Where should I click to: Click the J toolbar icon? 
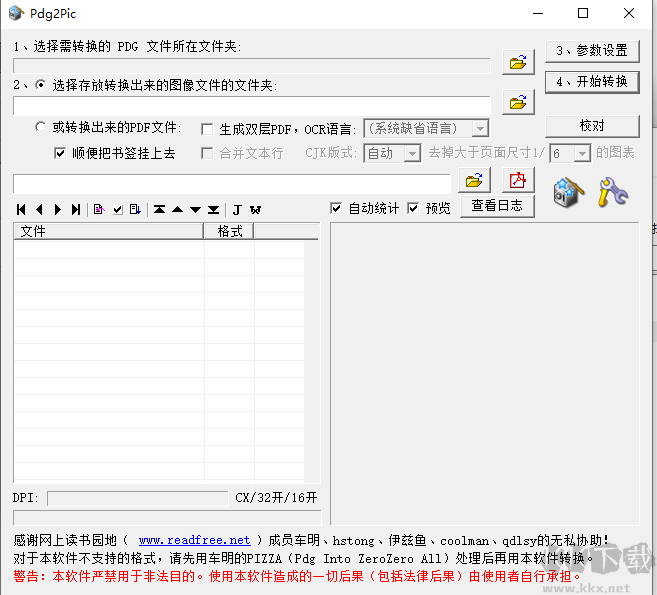click(x=237, y=210)
